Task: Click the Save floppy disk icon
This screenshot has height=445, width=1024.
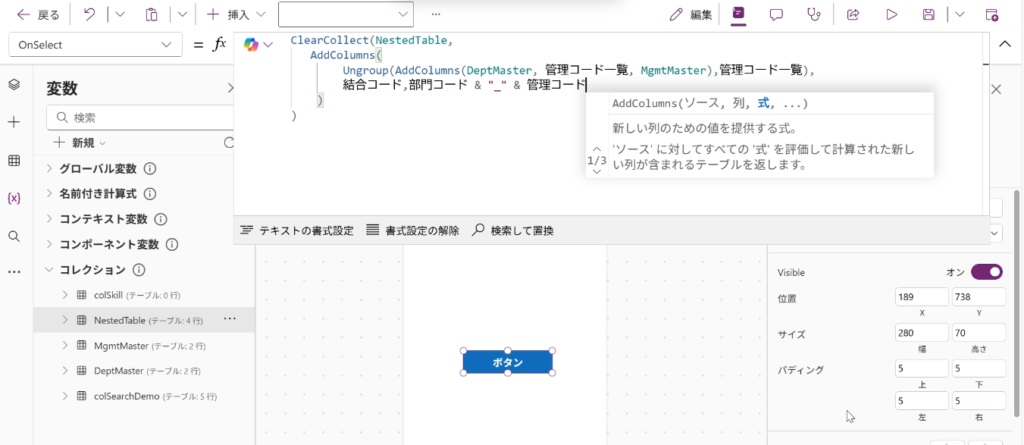Action: coord(929,15)
